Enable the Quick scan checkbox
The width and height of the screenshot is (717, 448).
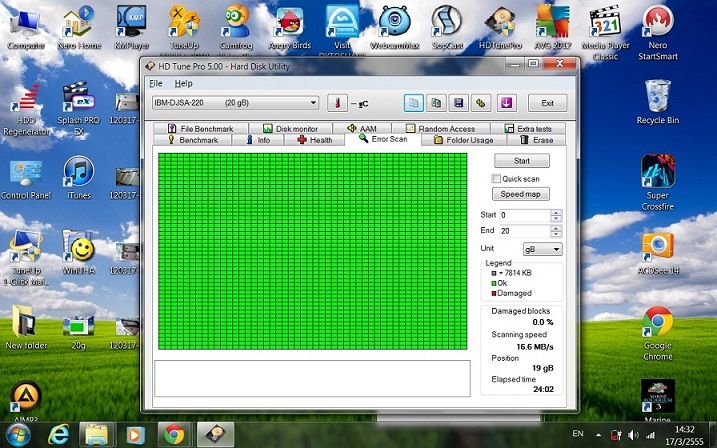coord(496,178)
